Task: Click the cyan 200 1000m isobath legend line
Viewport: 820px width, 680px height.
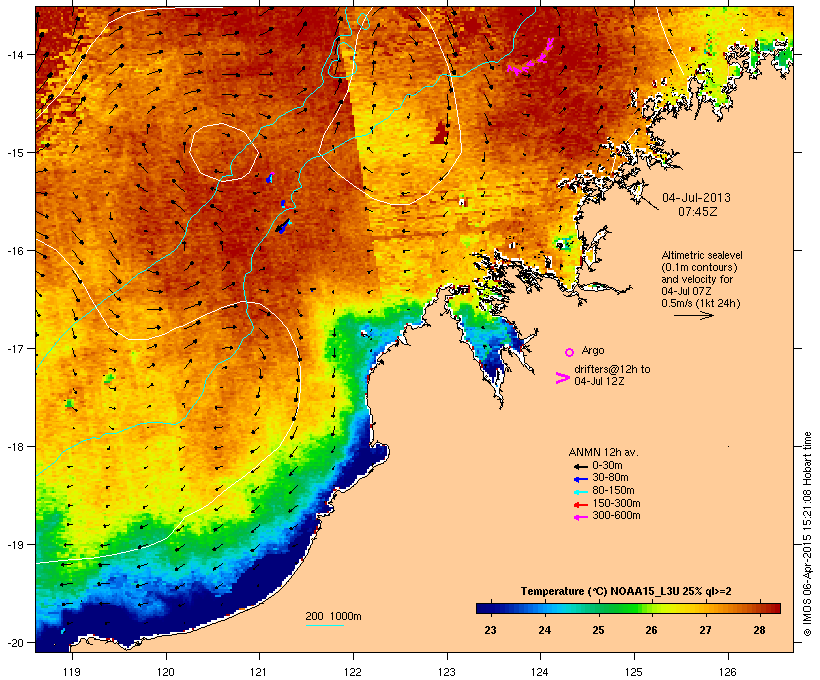Action: [324, 625]
